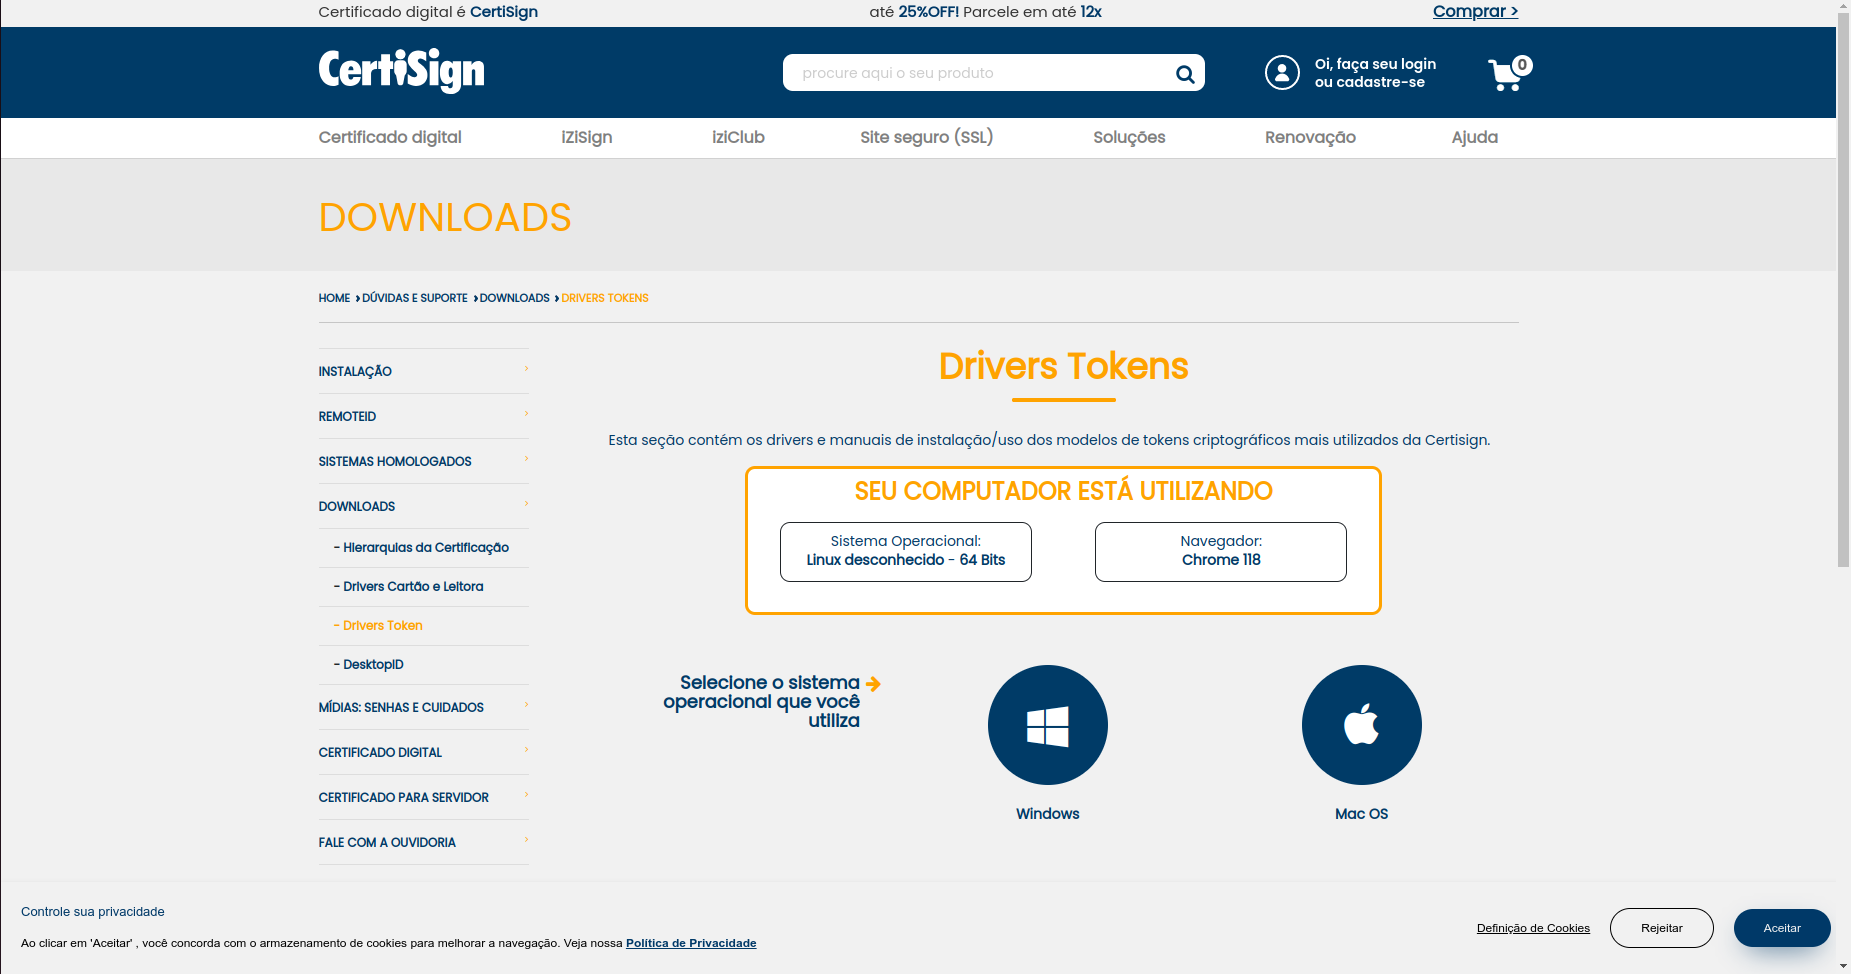The image size is (1851, 974).
Task: Open the Certificado digital menu
Action: click(390, 137)
